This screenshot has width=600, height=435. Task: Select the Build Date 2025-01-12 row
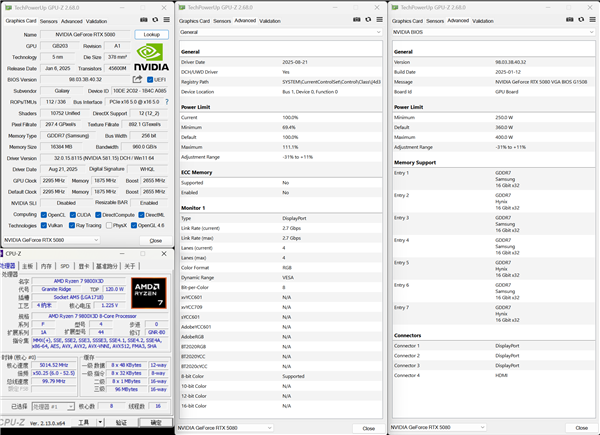coord(493,72)
